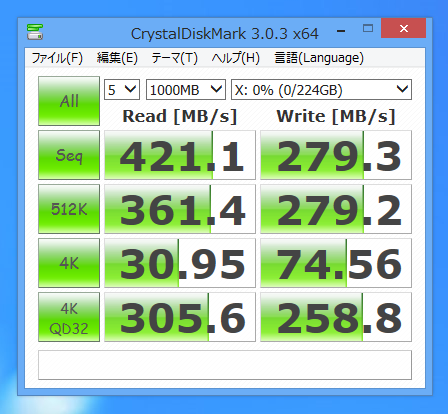448x414 pixels.
Task: Select the Seq write result 279.3
Action: pos(336,155)
